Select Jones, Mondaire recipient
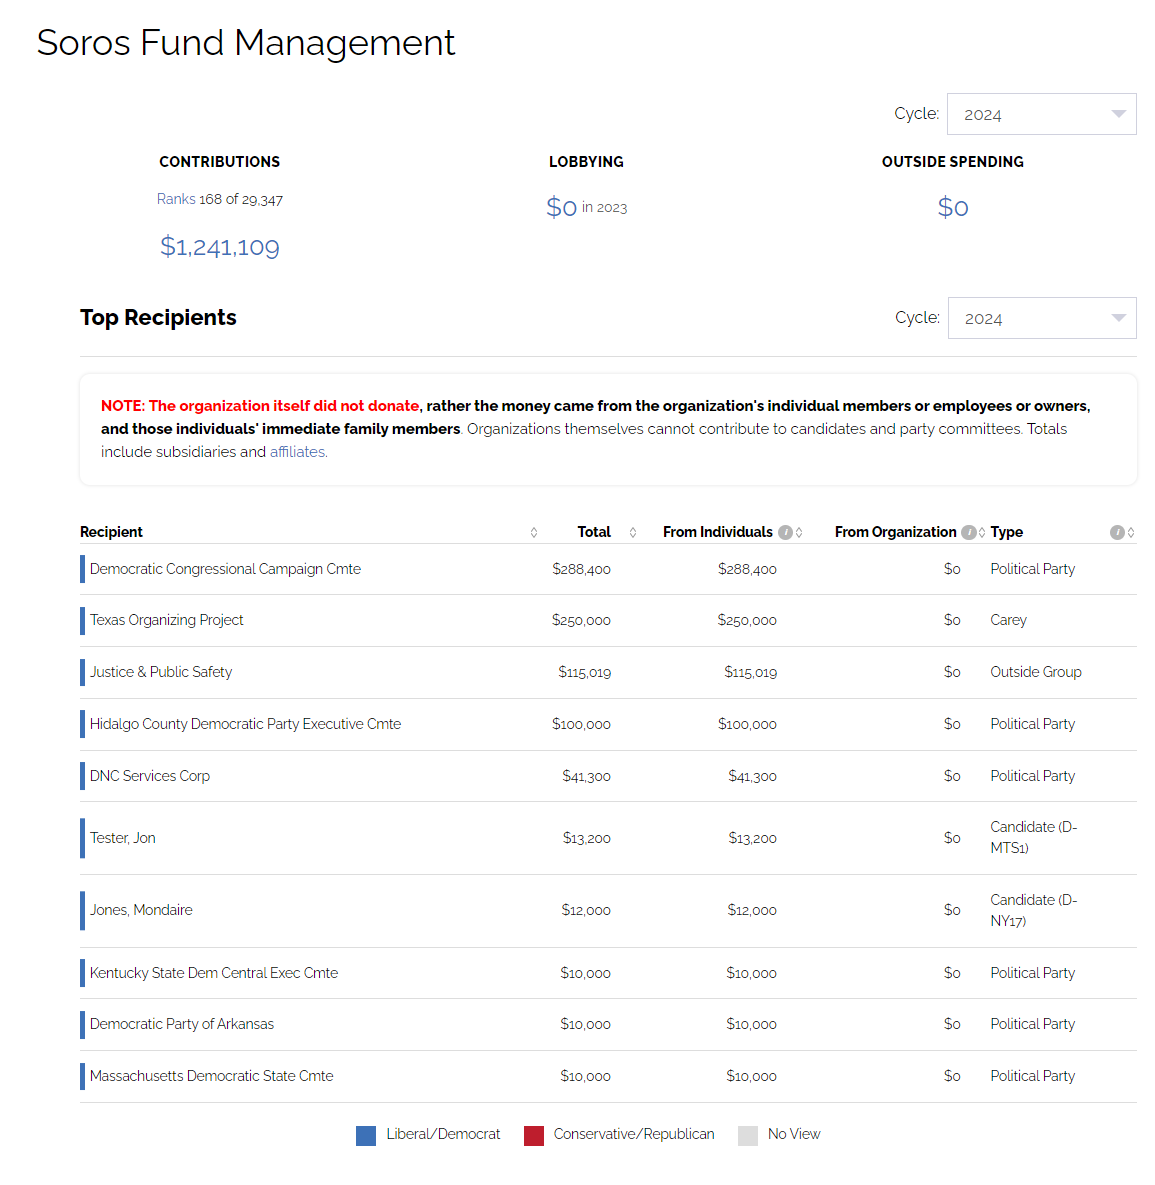Screen dimensions: 1155x1185 click(x=141, y=910)
